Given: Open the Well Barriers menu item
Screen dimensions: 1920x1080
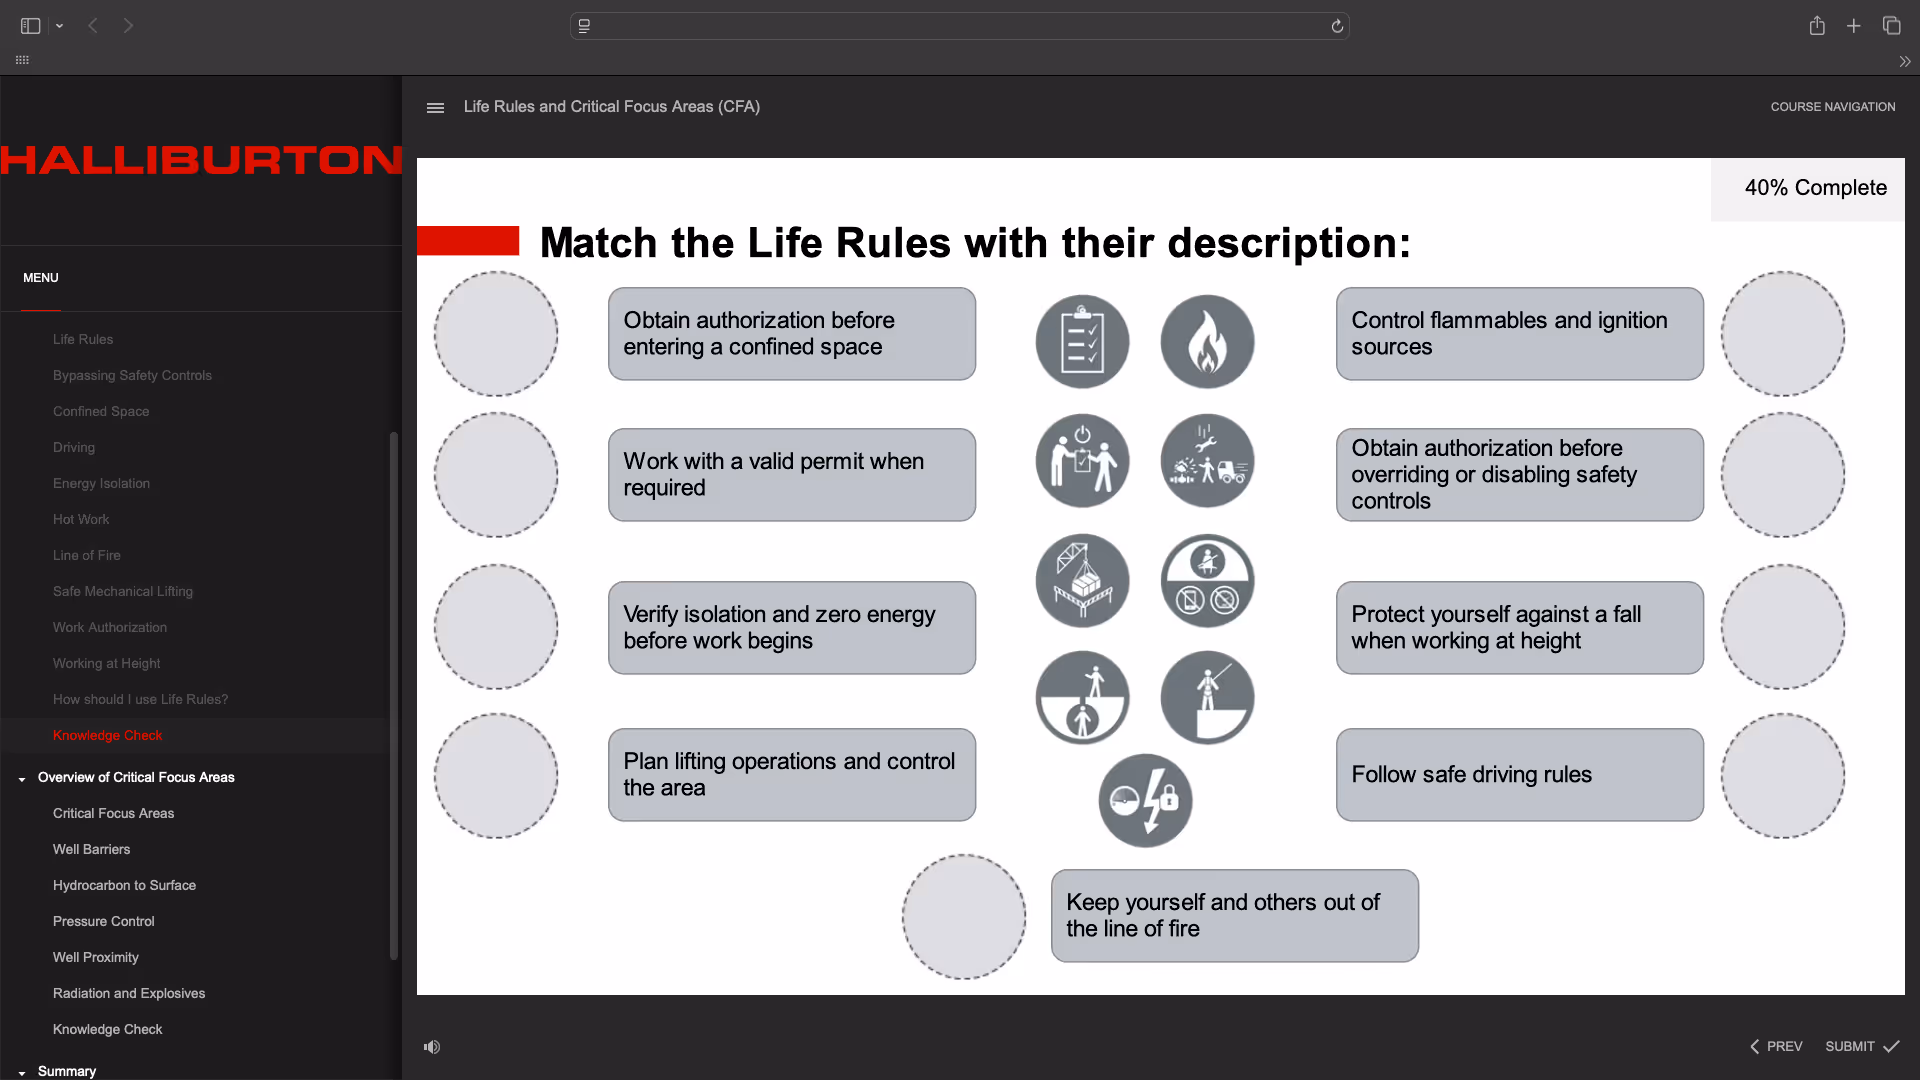Looking at the screenshot, I should (x=91, y=849).
